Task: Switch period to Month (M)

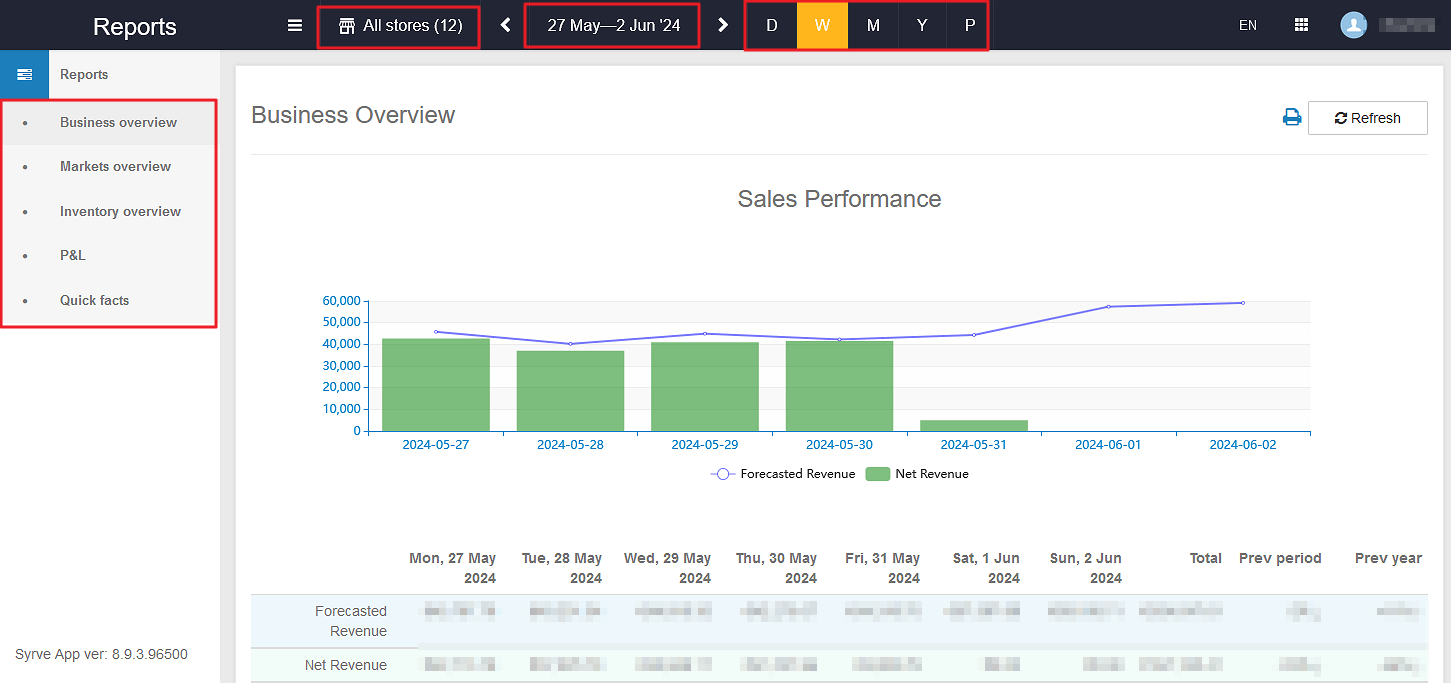Action: click(873, 26)
